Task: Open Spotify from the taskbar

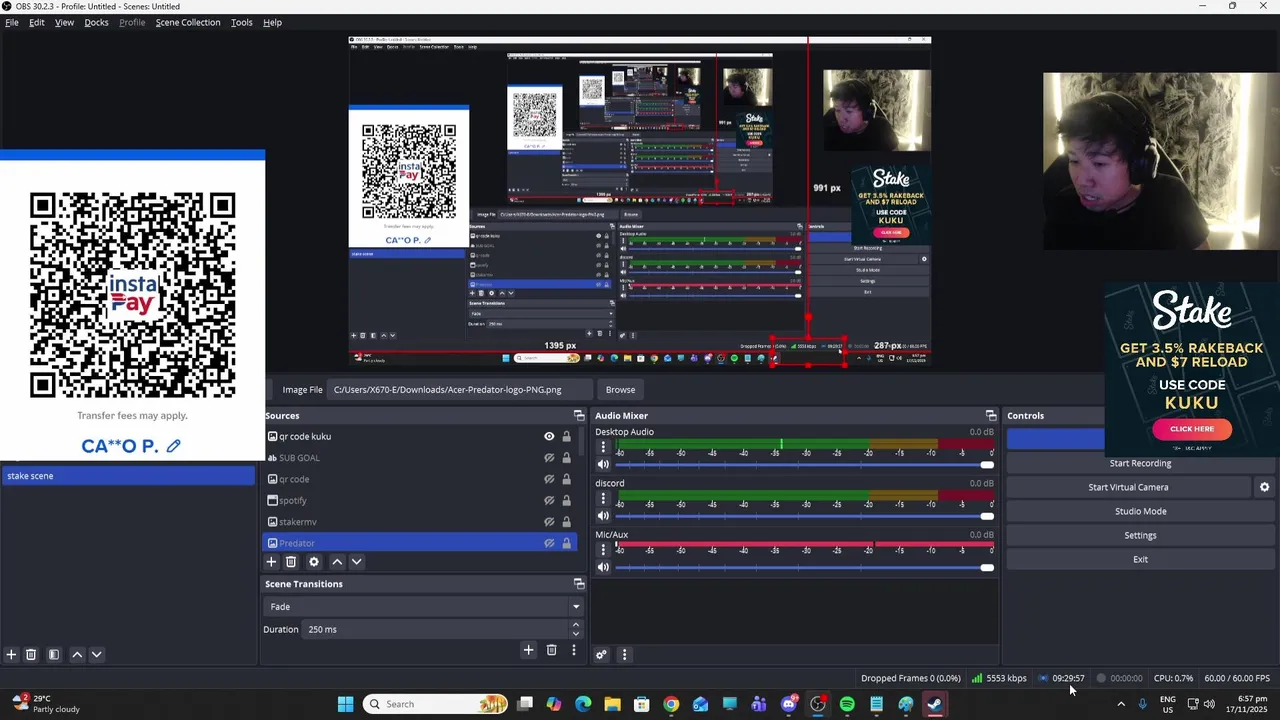Action: [847, 704]
